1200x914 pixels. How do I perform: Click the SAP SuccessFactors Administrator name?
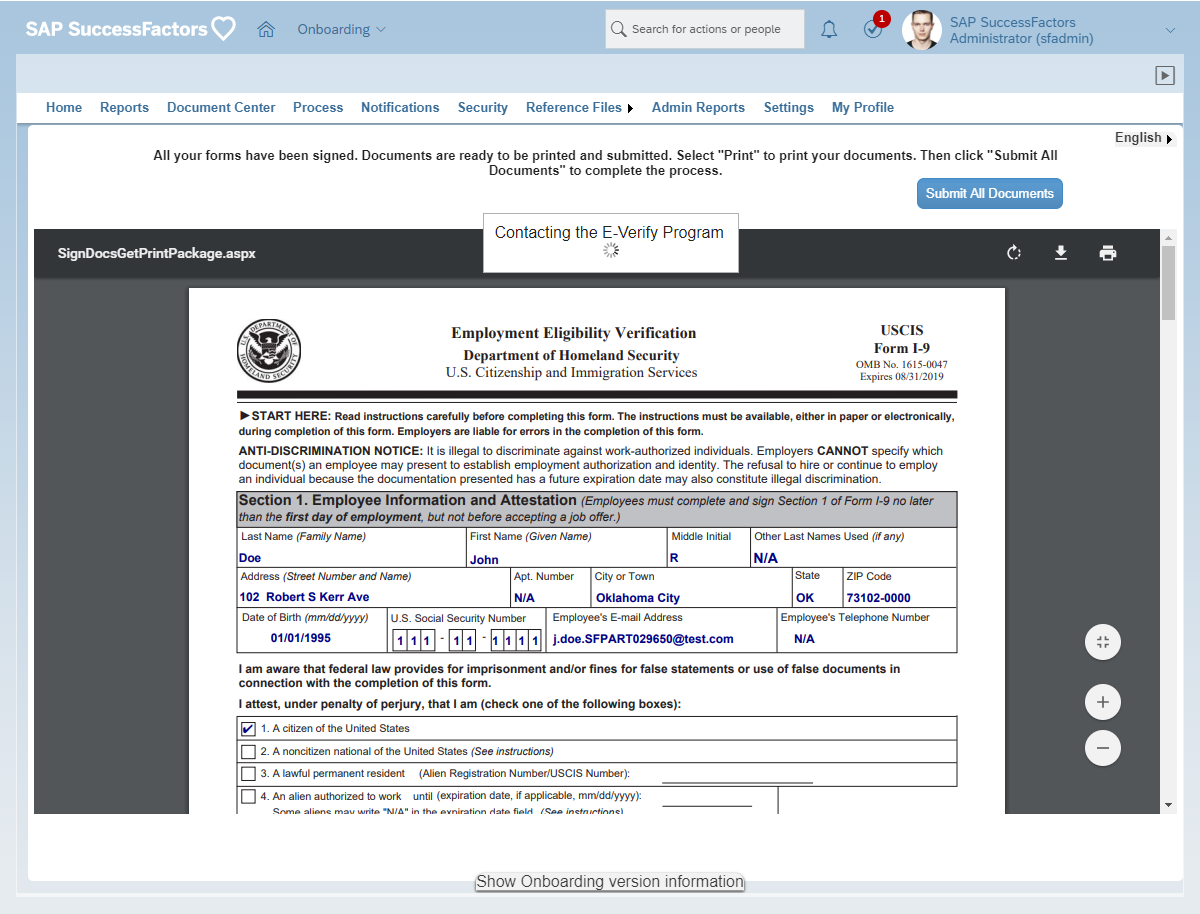[1021, 30]
